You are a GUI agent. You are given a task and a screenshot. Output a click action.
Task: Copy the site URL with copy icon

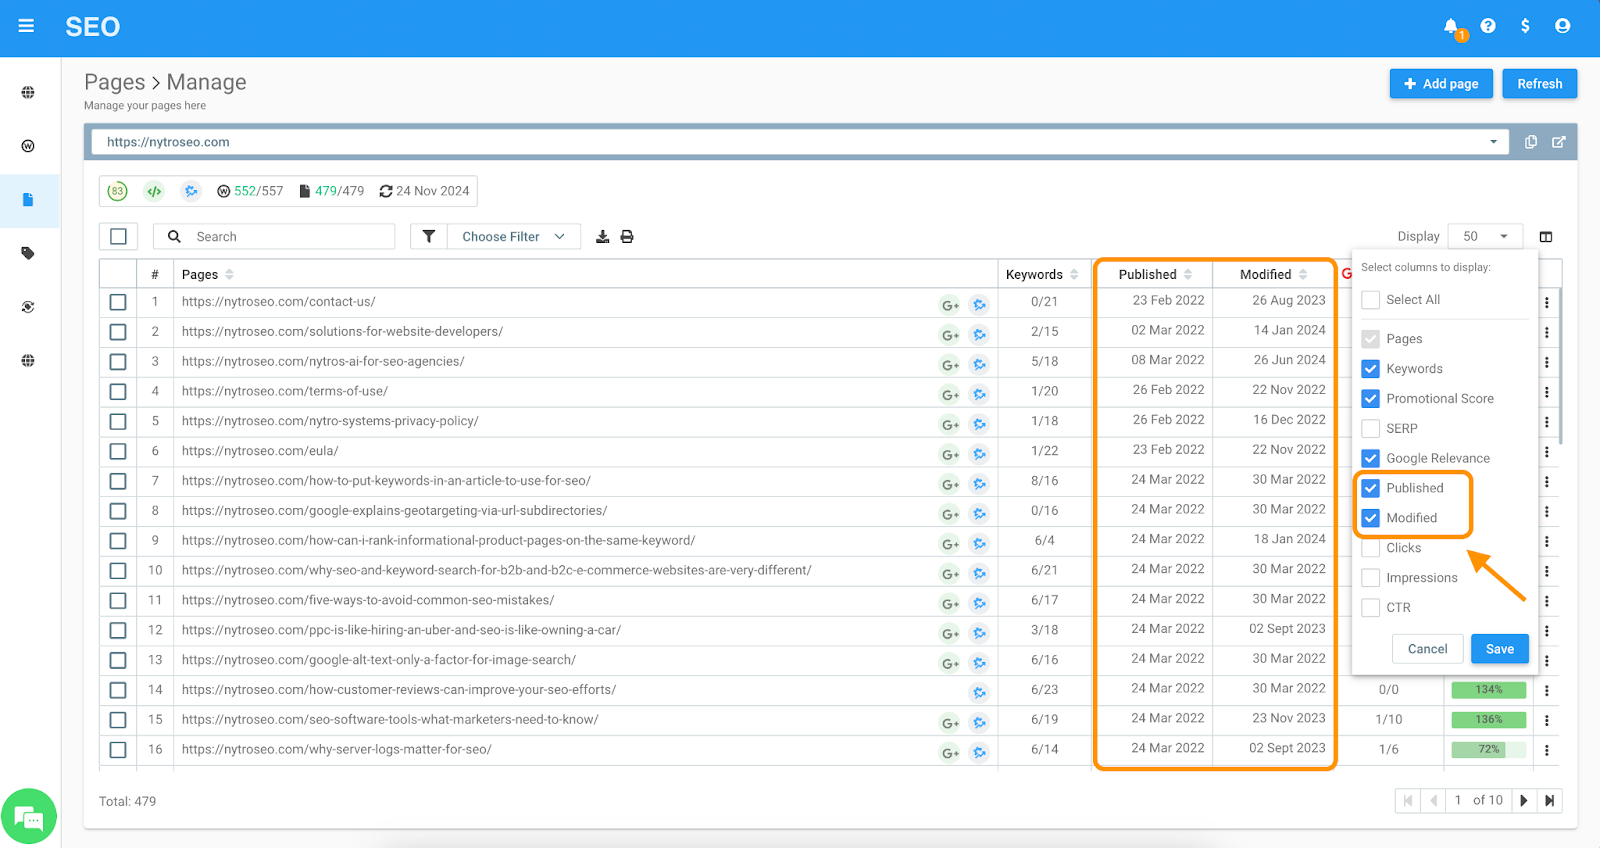tap(1530, 142)
